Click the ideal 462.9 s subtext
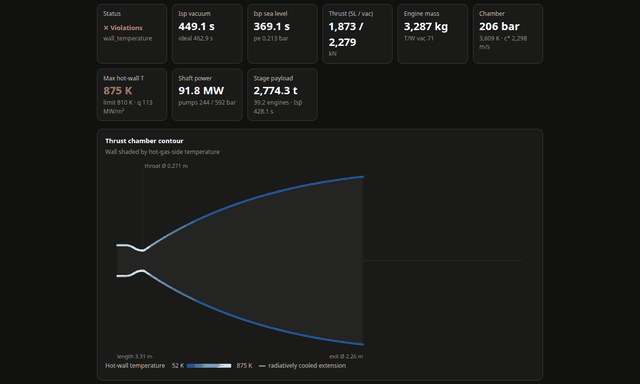The image size is (640, 384). coord(196,38)
